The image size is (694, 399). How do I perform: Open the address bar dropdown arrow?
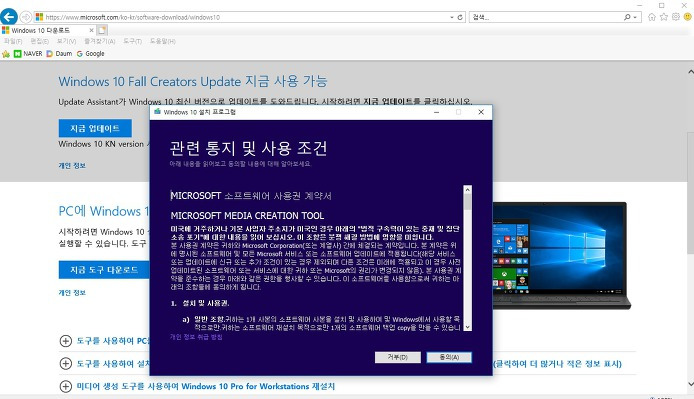(x=451, y=17)
